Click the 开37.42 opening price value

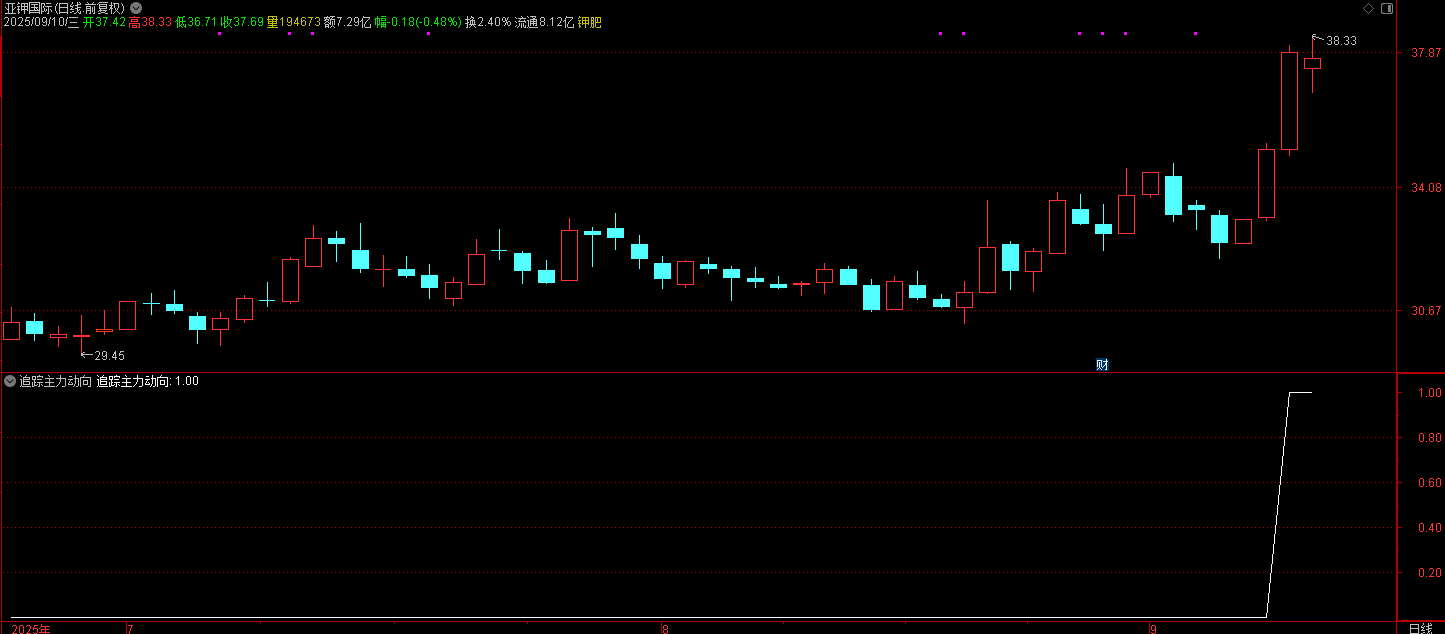104,22
